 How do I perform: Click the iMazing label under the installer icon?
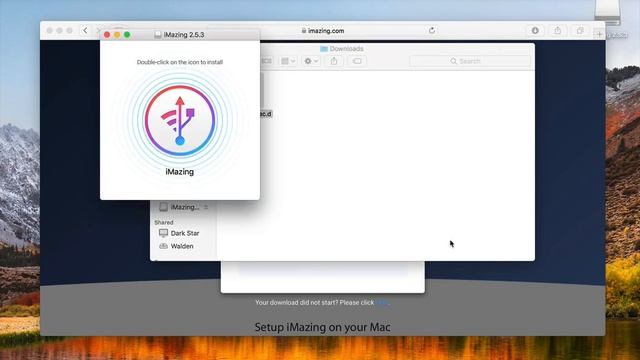(x=180, y=172)
